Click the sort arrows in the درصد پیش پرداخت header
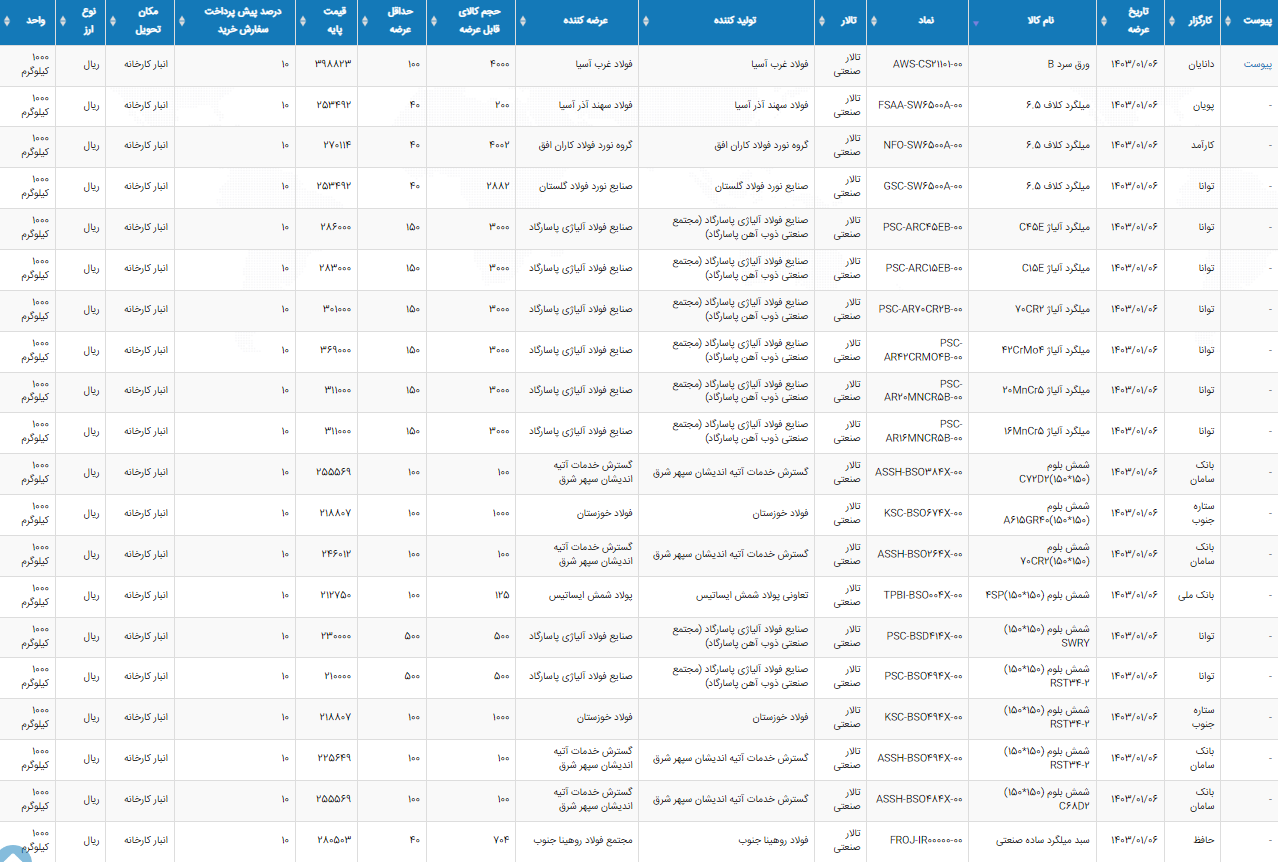The image size is (1278, 862). (x=183, y=22)
